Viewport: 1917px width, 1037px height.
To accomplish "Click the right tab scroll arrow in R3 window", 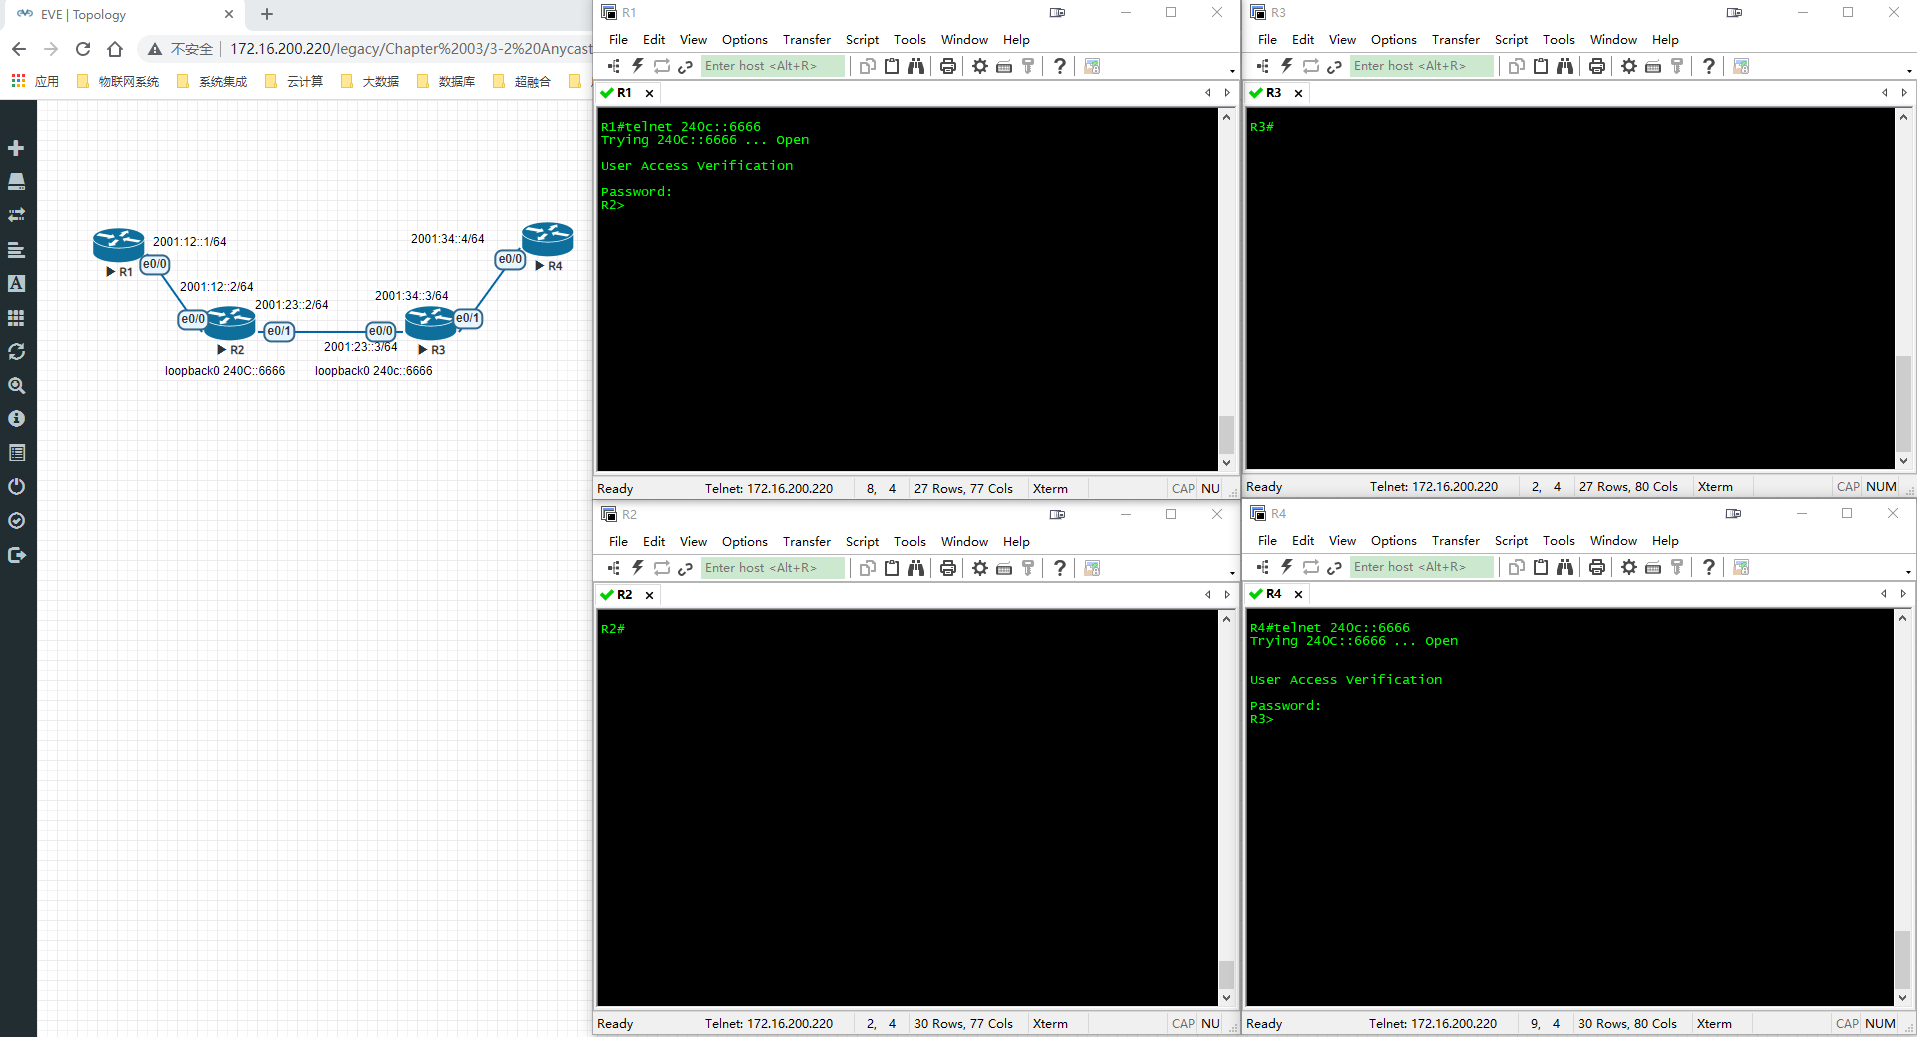I will click(1904, 93).
